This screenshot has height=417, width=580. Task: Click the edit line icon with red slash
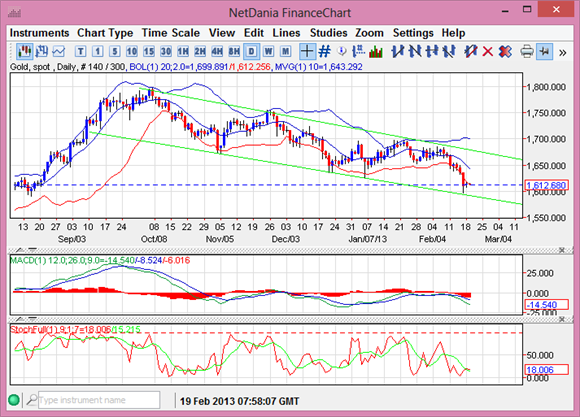[471, 51]
